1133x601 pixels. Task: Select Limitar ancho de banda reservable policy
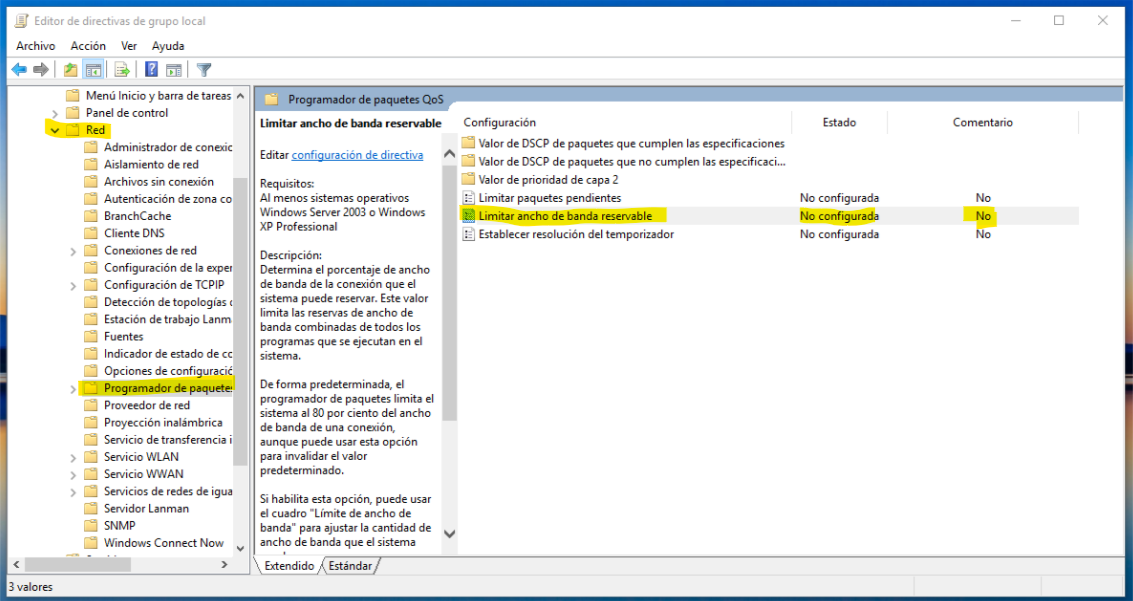tap(565, 216)
